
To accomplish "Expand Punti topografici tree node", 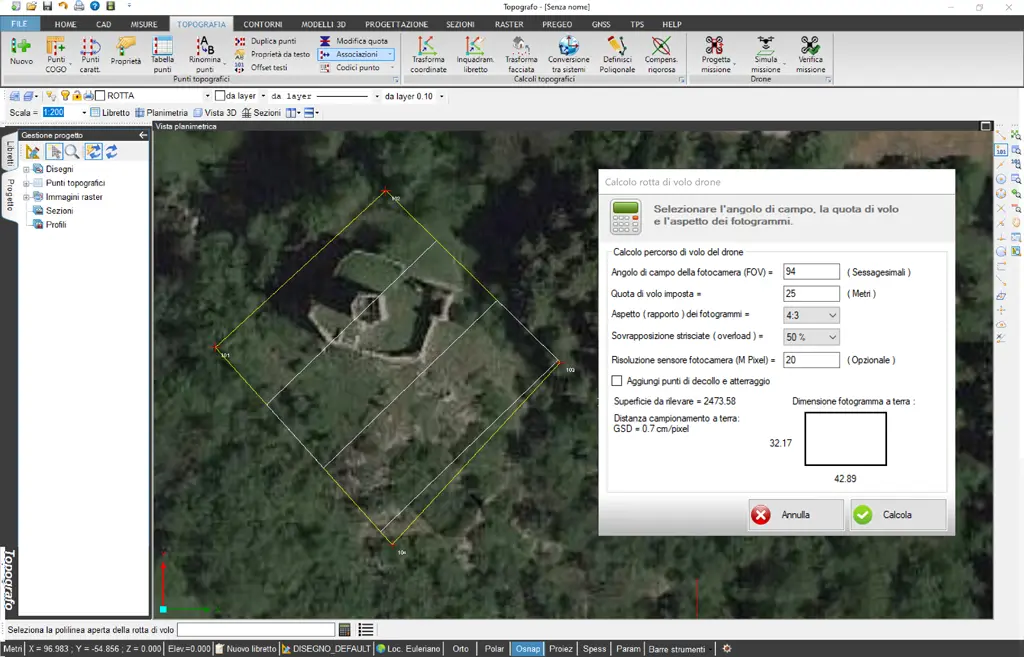I will click(26, 183).
